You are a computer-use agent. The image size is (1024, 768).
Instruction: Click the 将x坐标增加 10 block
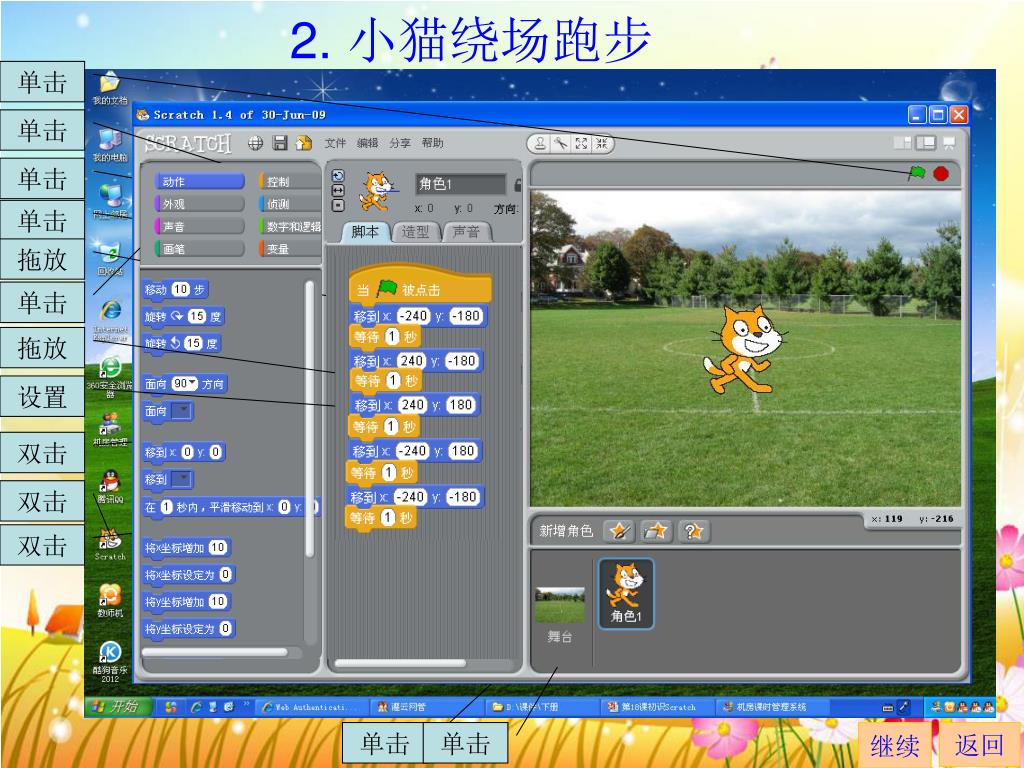186,547
